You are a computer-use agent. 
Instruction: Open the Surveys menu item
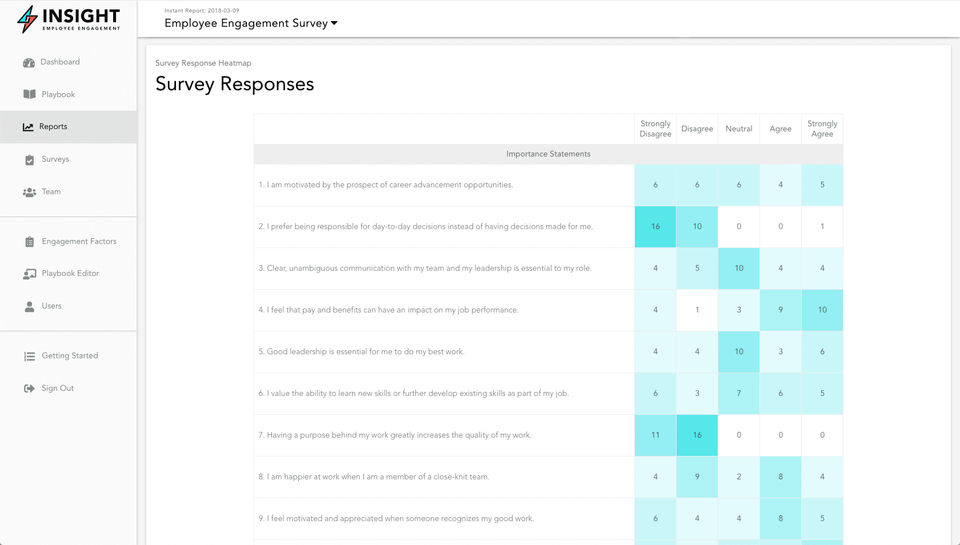pyautogui.click(x=55, y=159)
